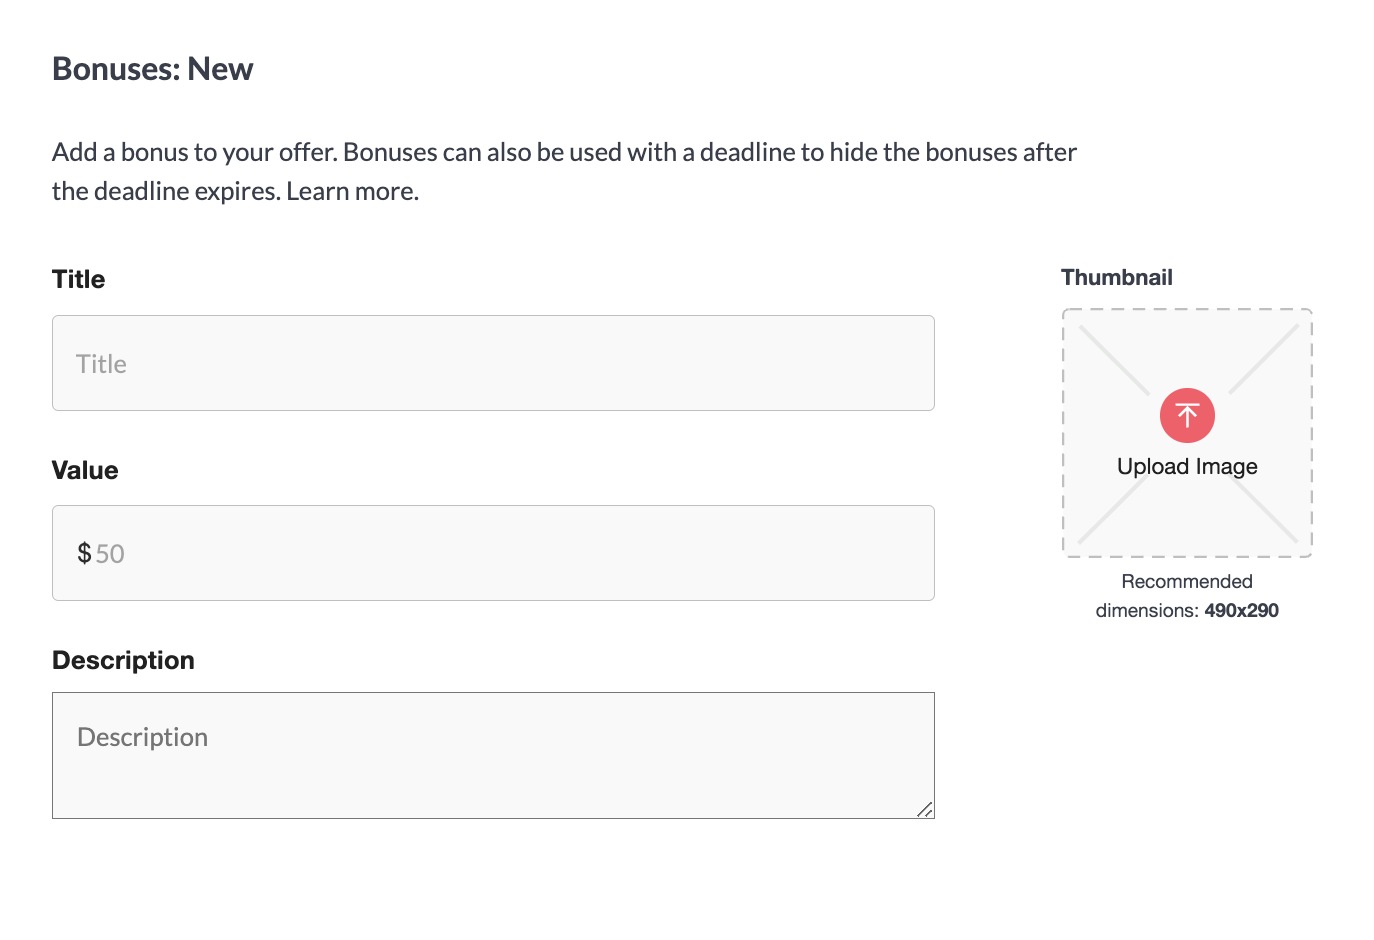
Task: Click the dashed thumbnail box's bottom-right corner
Action: click(x=1309, y=555)
